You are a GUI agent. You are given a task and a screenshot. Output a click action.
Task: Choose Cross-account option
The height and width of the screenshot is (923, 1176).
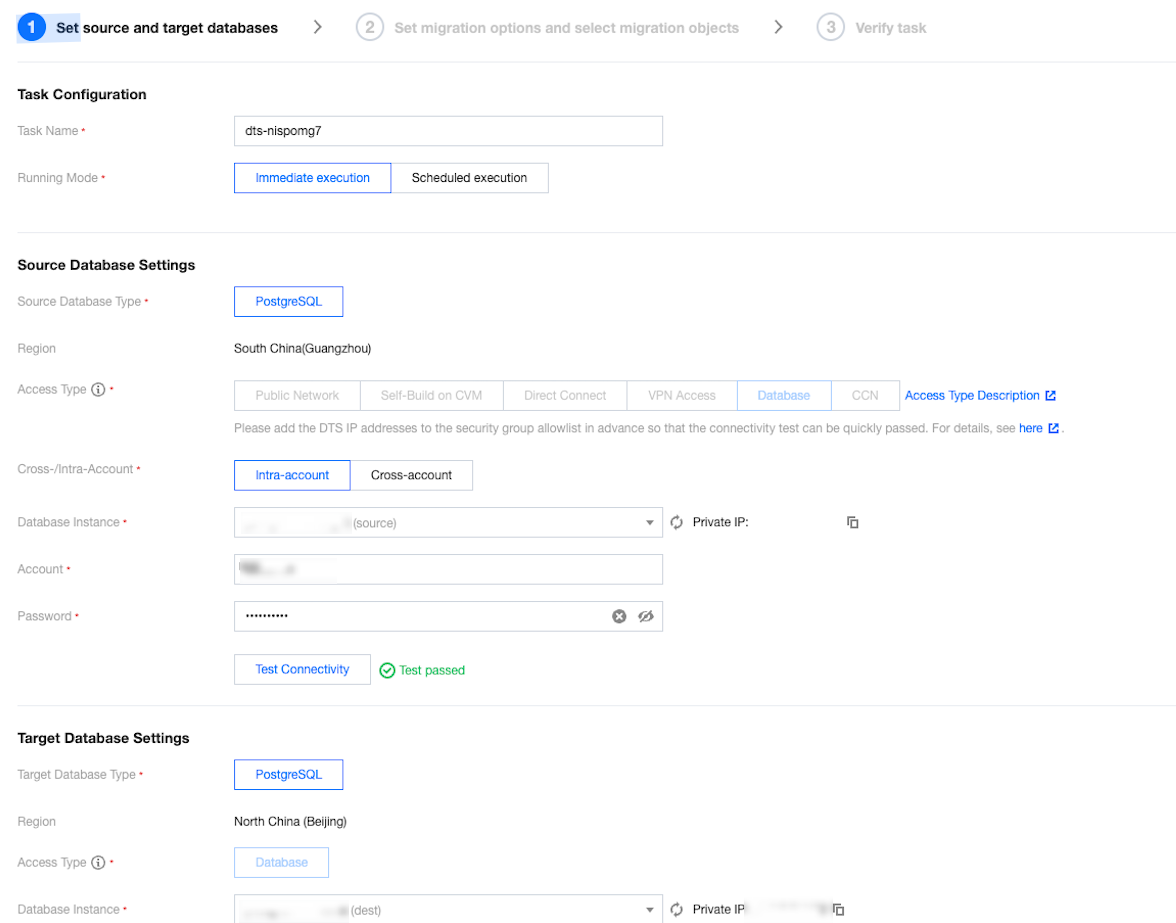(x=411, y=475)
